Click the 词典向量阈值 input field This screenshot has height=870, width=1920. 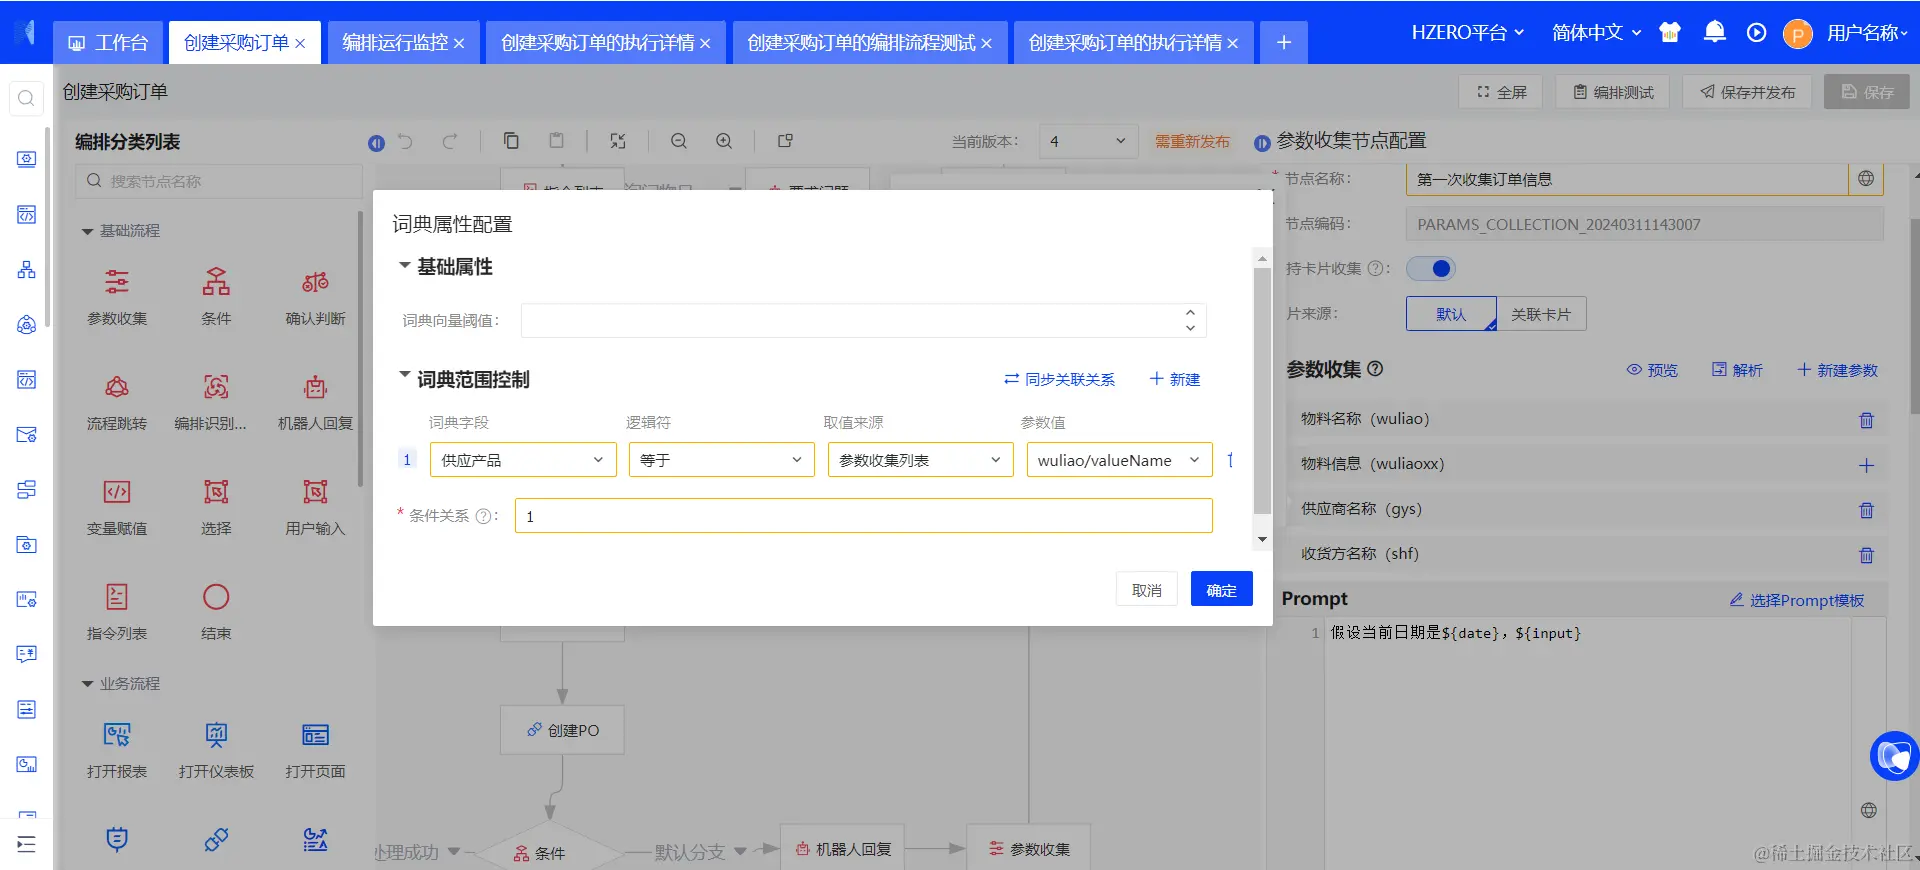pos(863,320)
